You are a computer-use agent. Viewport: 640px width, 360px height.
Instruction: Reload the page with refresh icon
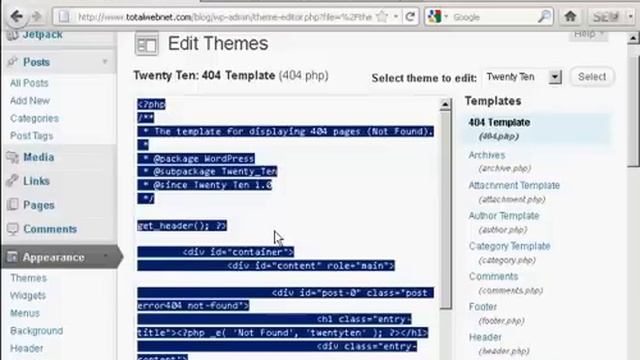(x=410, y=17)
